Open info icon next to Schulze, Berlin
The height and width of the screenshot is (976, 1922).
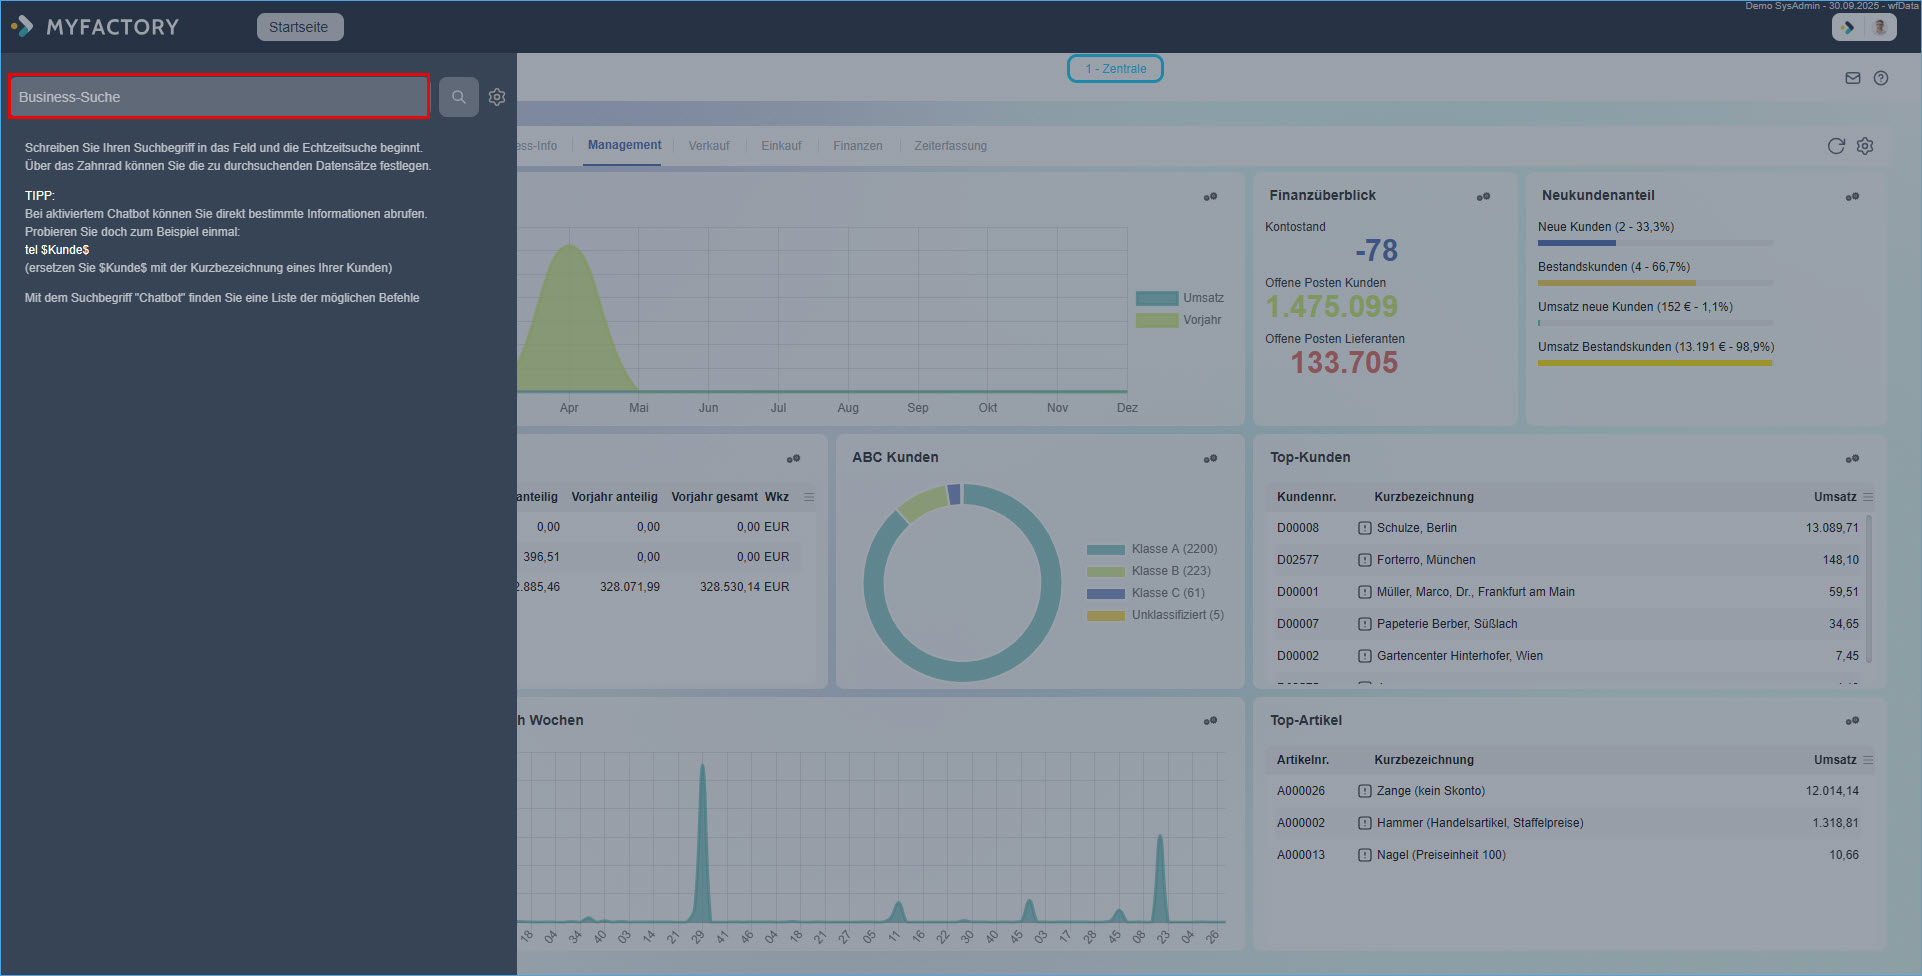pyautogui.click(x=1365, y=528)
